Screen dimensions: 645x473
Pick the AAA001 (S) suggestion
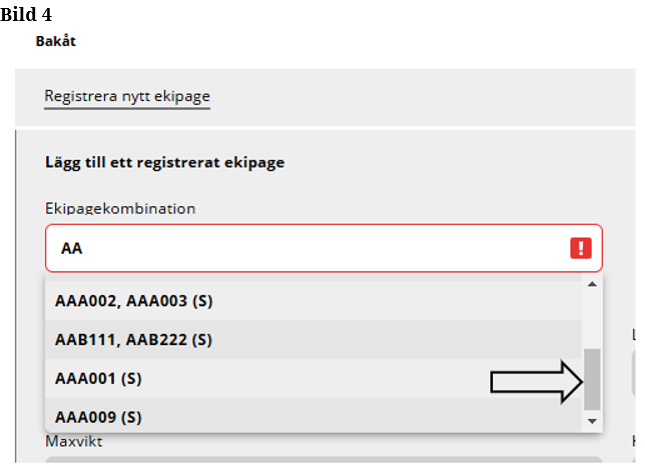click(x=99, y=379)
